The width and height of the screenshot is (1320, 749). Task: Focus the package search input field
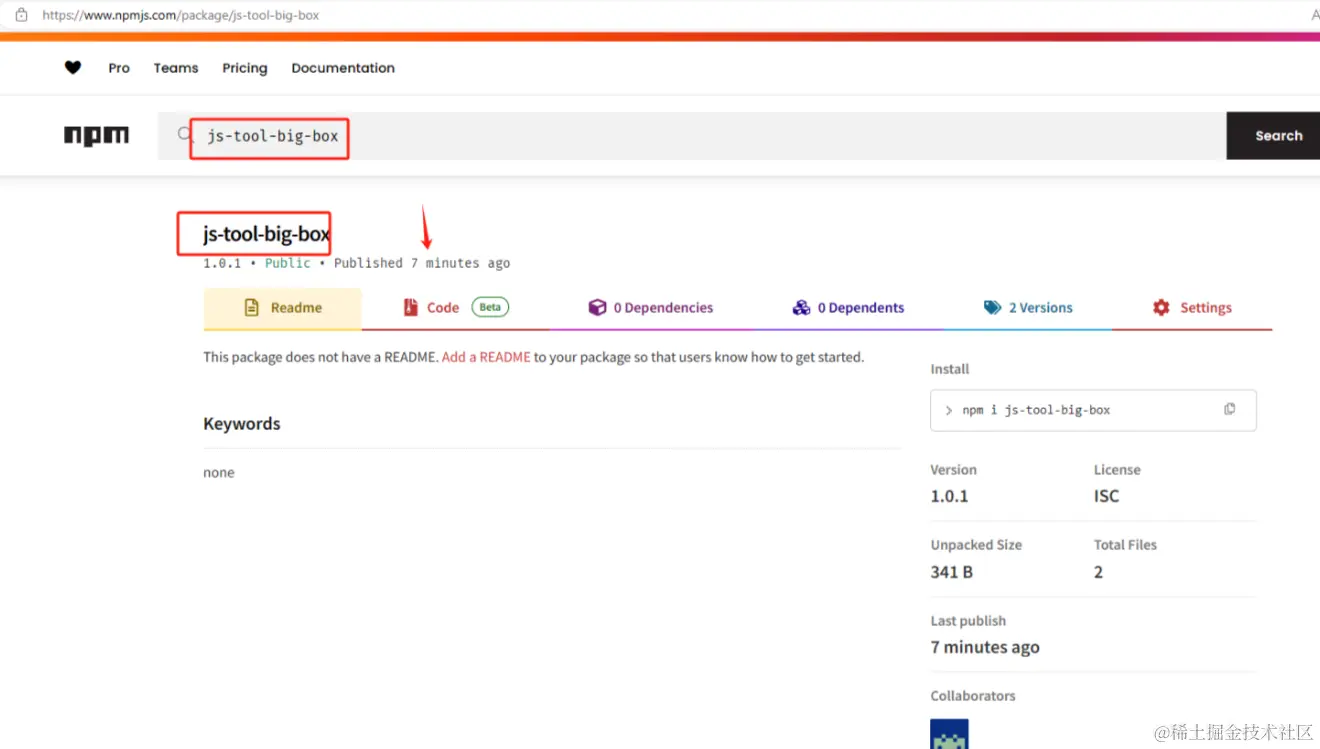(692, 136)
